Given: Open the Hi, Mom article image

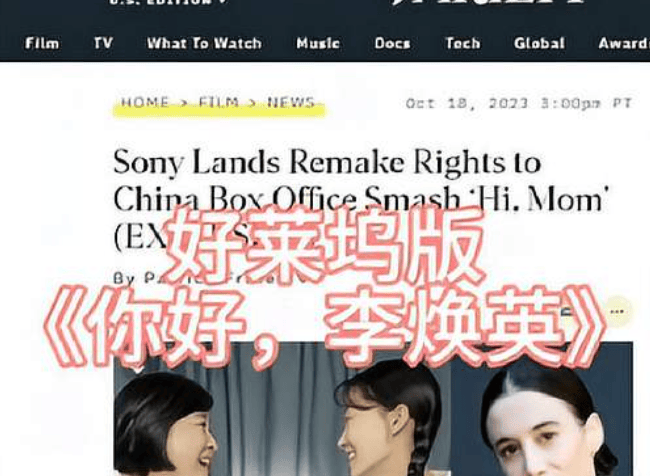Looking at the screenshot, I should [x=373, y=409].
